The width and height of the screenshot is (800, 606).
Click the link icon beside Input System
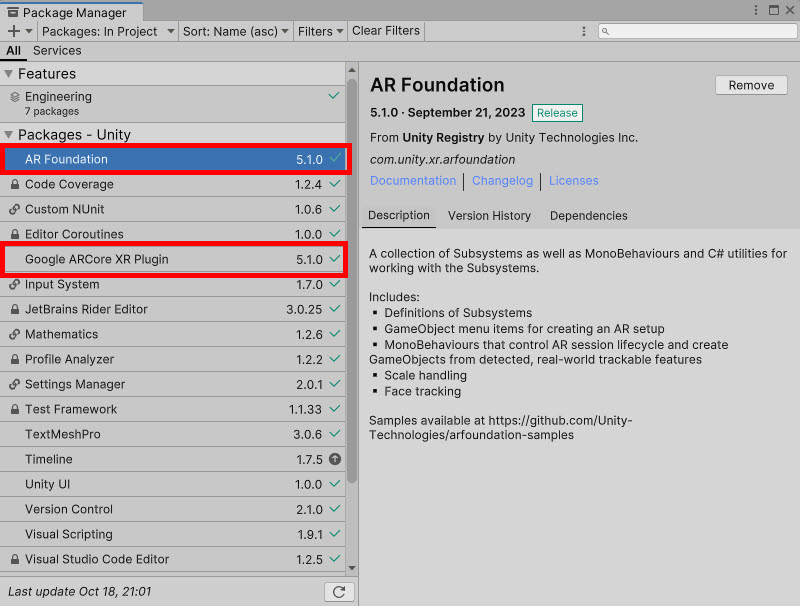tap(15, 284)
